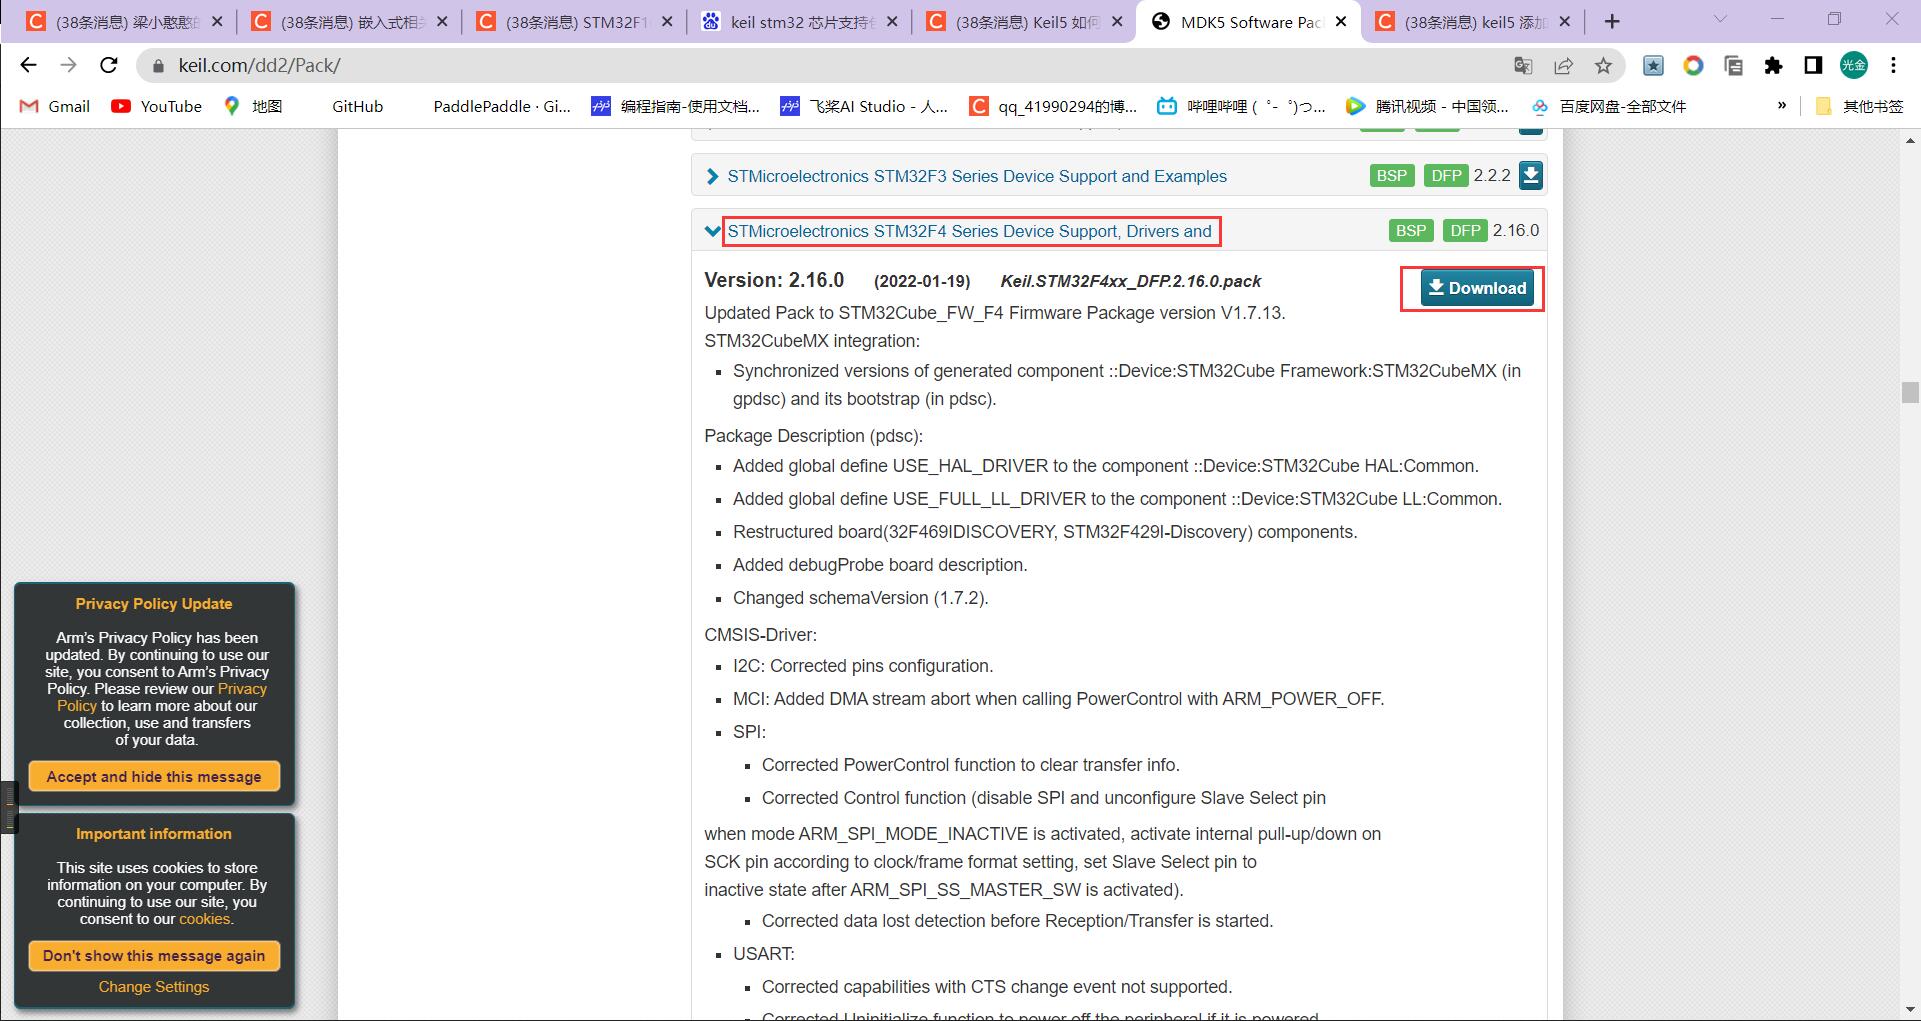Close the MDK5 Software Packs tab
The image size is (1921, 1021).
pyautogui.click(x=1342, y=22)
